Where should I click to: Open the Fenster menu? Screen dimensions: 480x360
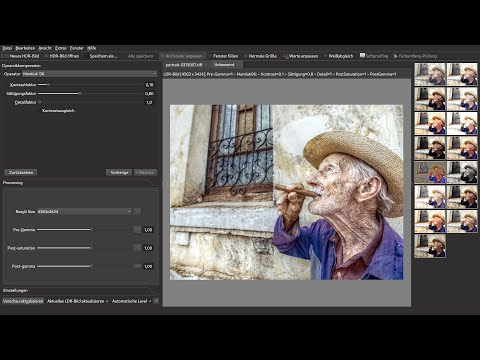[77, 48]
